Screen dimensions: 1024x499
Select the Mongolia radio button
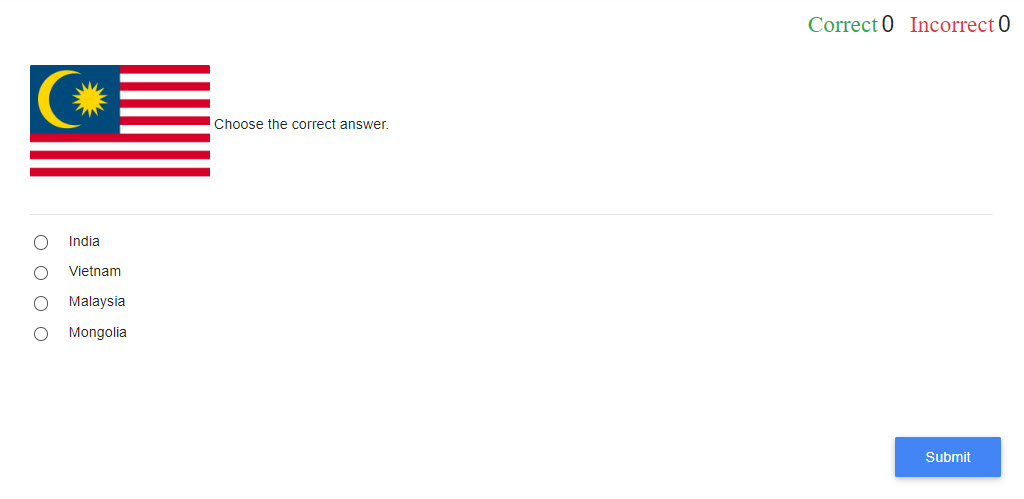coord(41,333)
